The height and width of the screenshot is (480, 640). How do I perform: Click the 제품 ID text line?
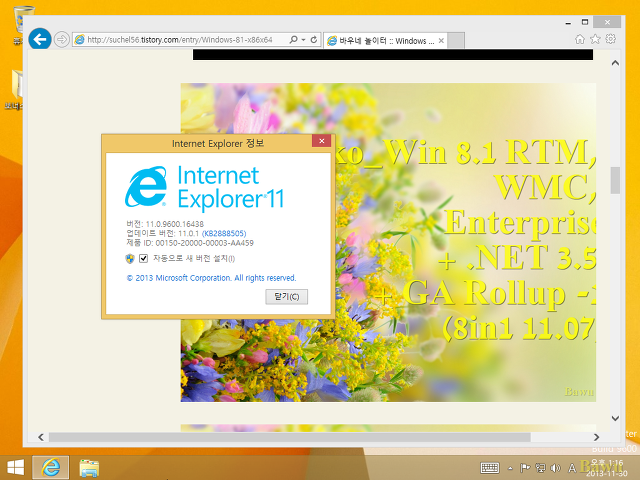pos(190,243)
